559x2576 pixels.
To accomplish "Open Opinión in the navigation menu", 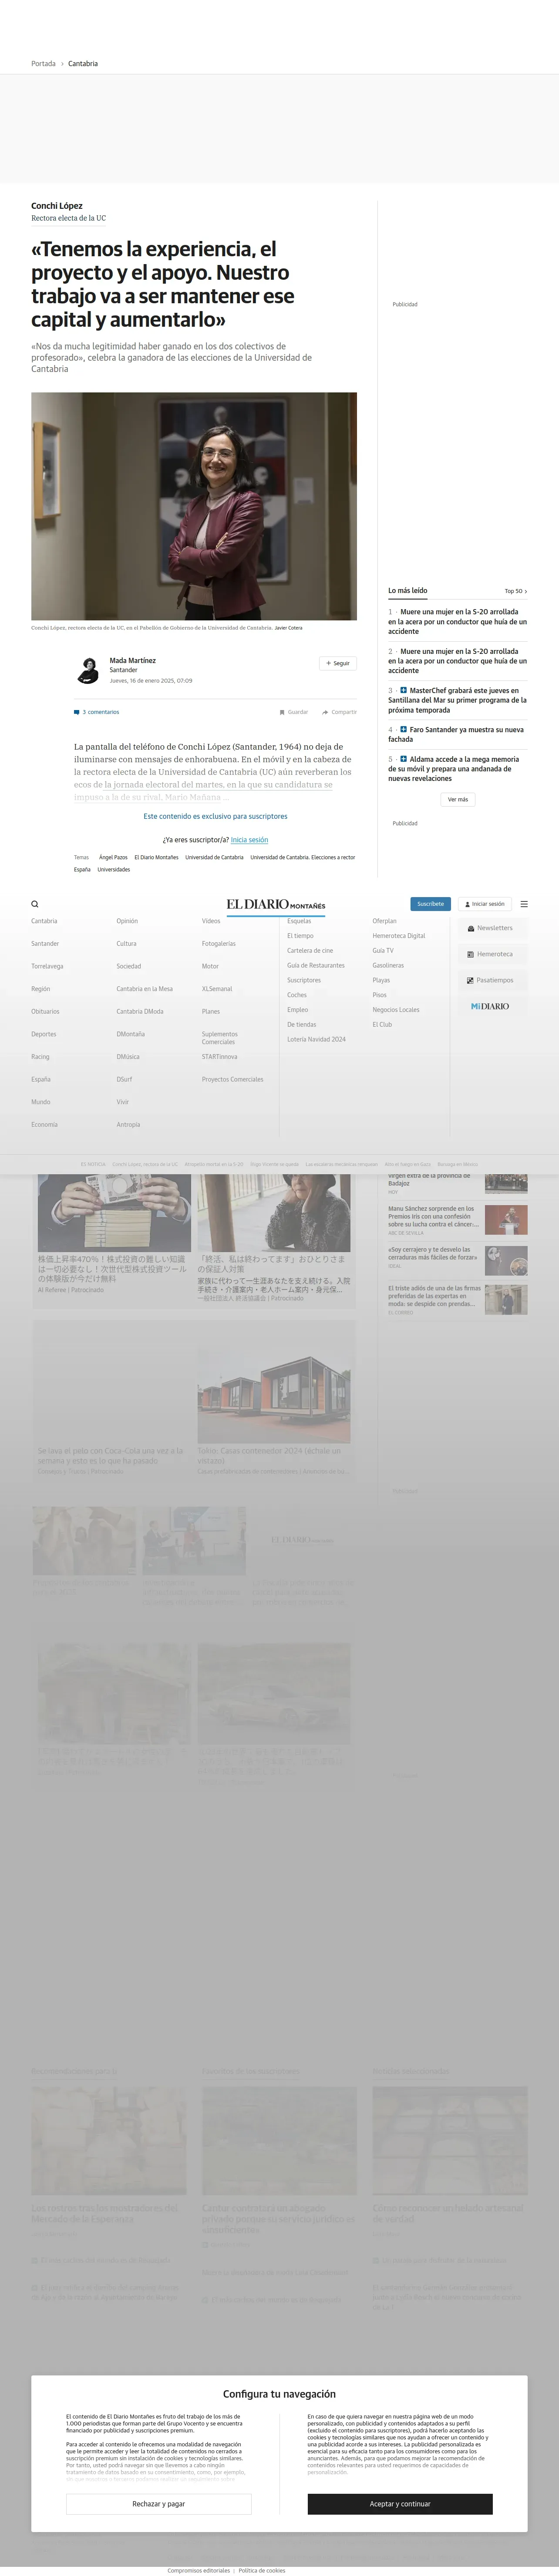I will pos(127,921).
